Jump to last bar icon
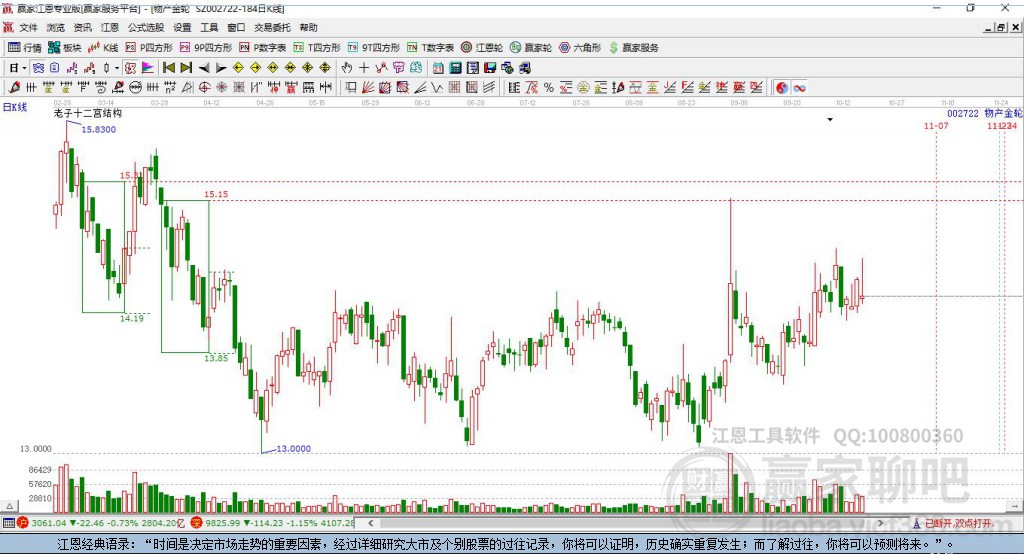This screenshot has width=1024, height=554. pos(186,68)
